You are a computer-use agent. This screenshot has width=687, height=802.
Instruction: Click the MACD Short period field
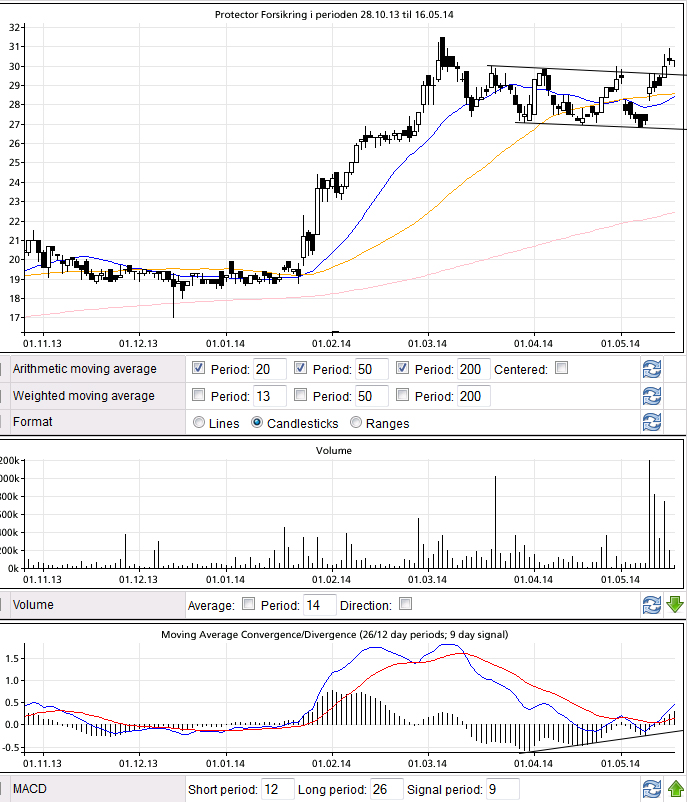(275, 790)
